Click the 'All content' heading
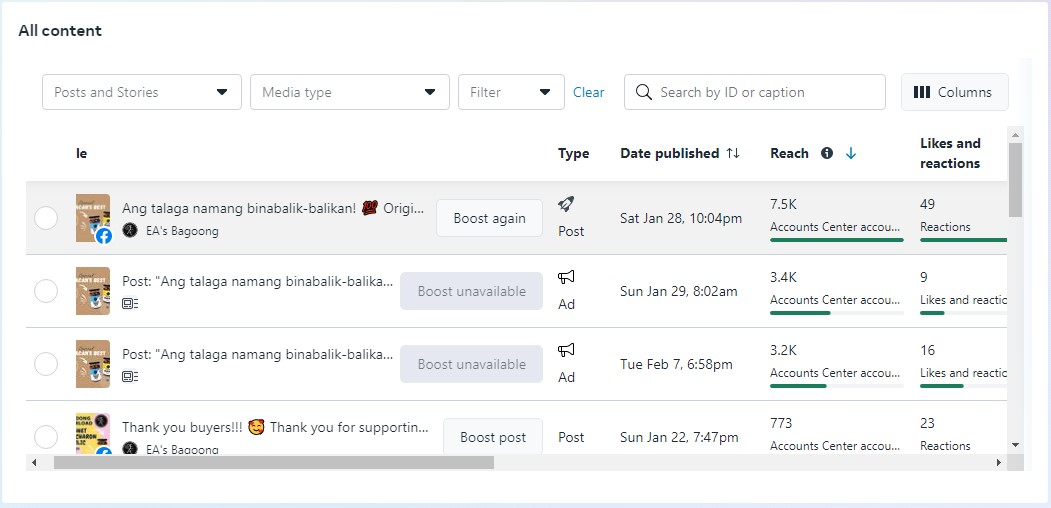The width and height of the screenshot is (1051, 508). tap(60, 31)
